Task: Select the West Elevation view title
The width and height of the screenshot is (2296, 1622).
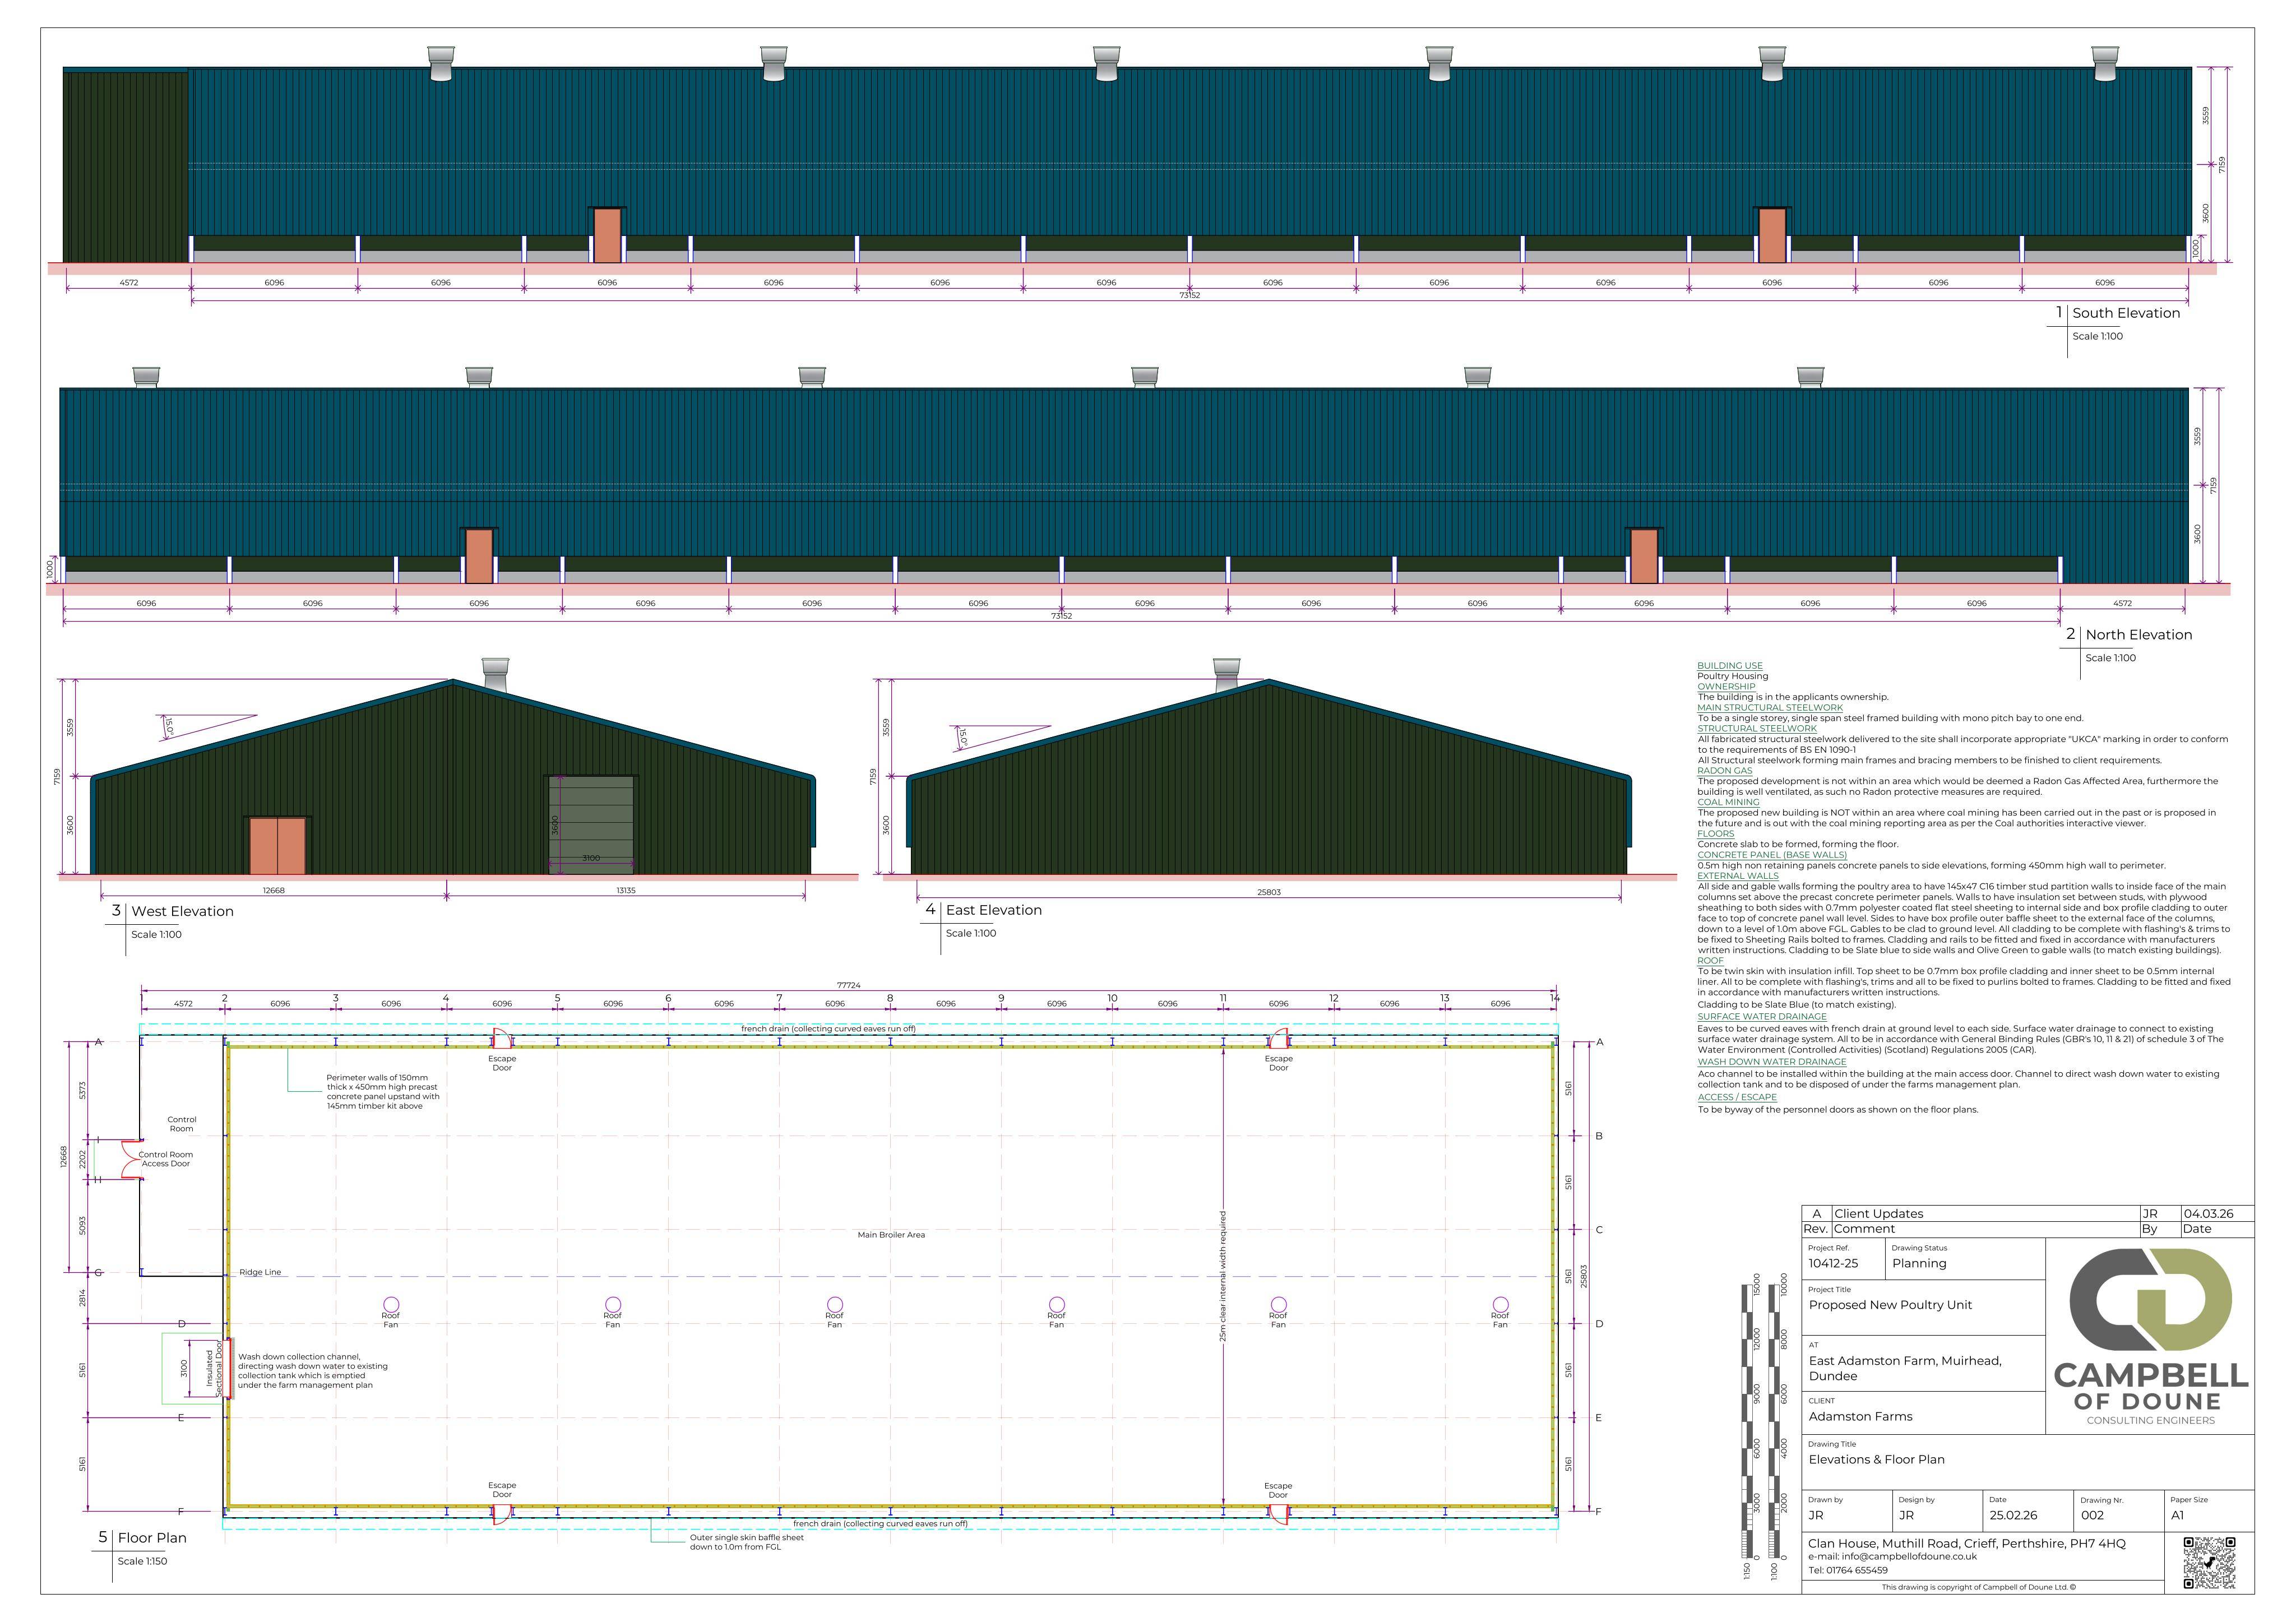Action: [x=182, y=911]
